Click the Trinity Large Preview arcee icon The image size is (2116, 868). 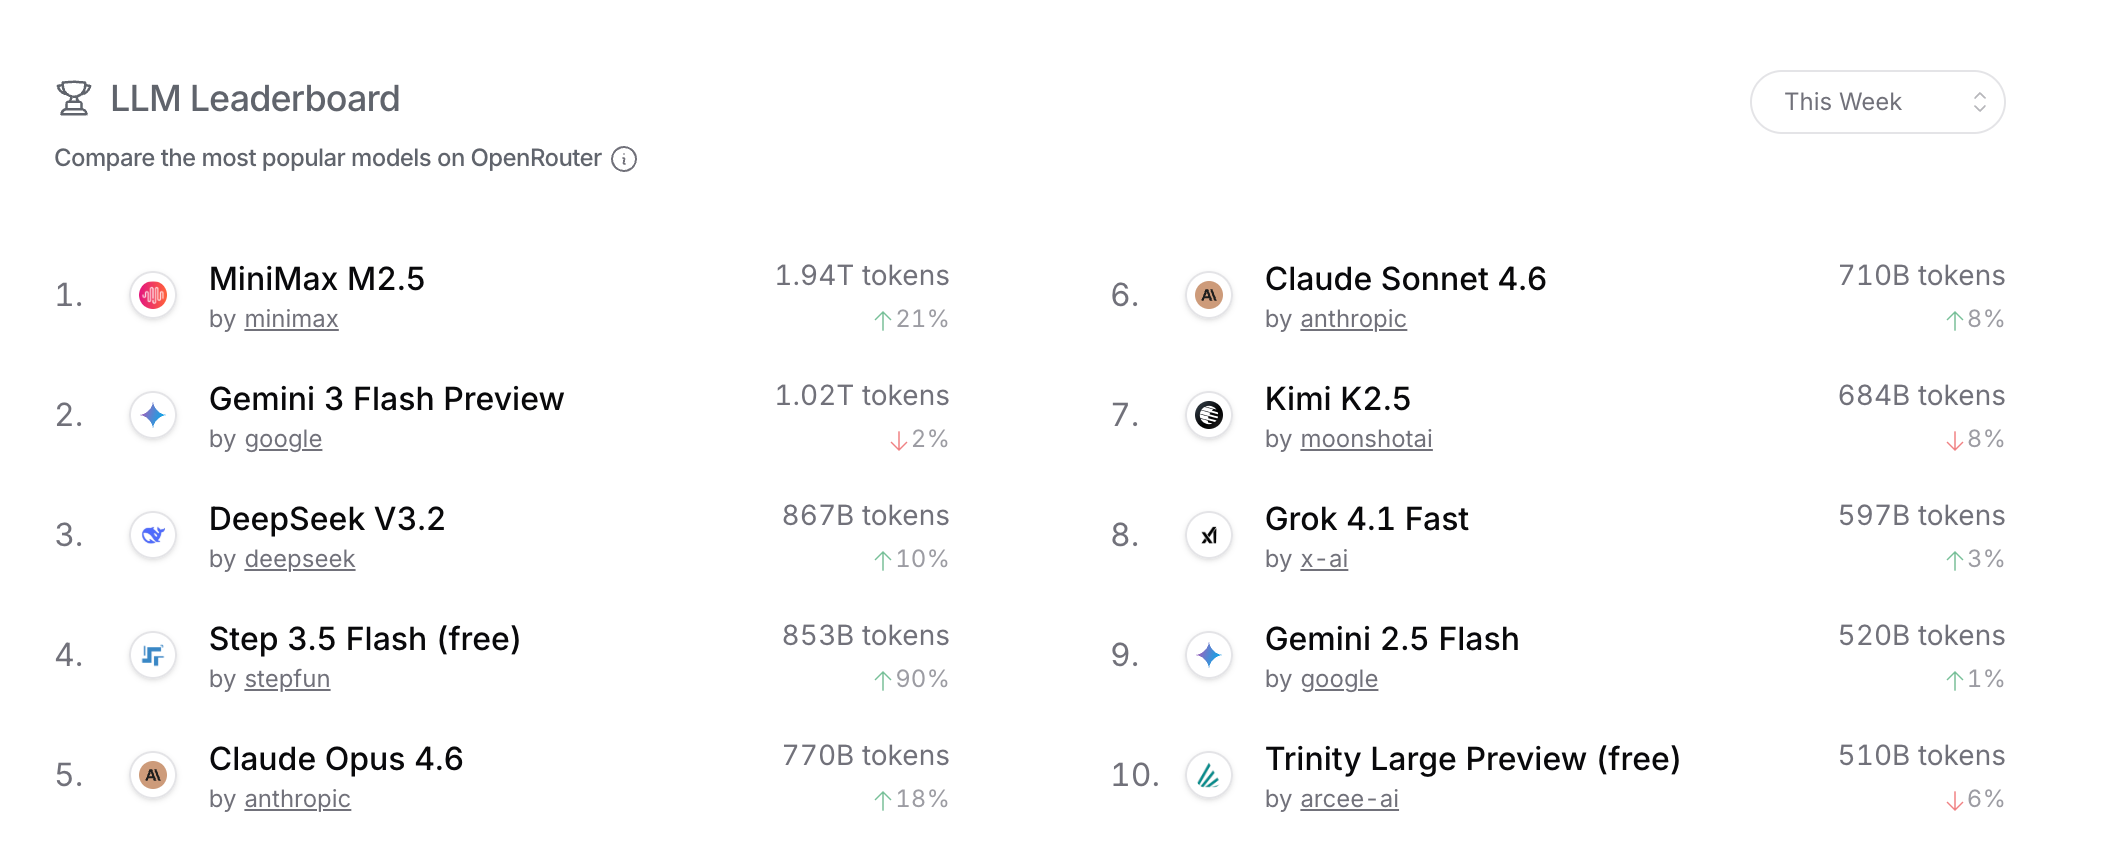tap(1209, 775)
